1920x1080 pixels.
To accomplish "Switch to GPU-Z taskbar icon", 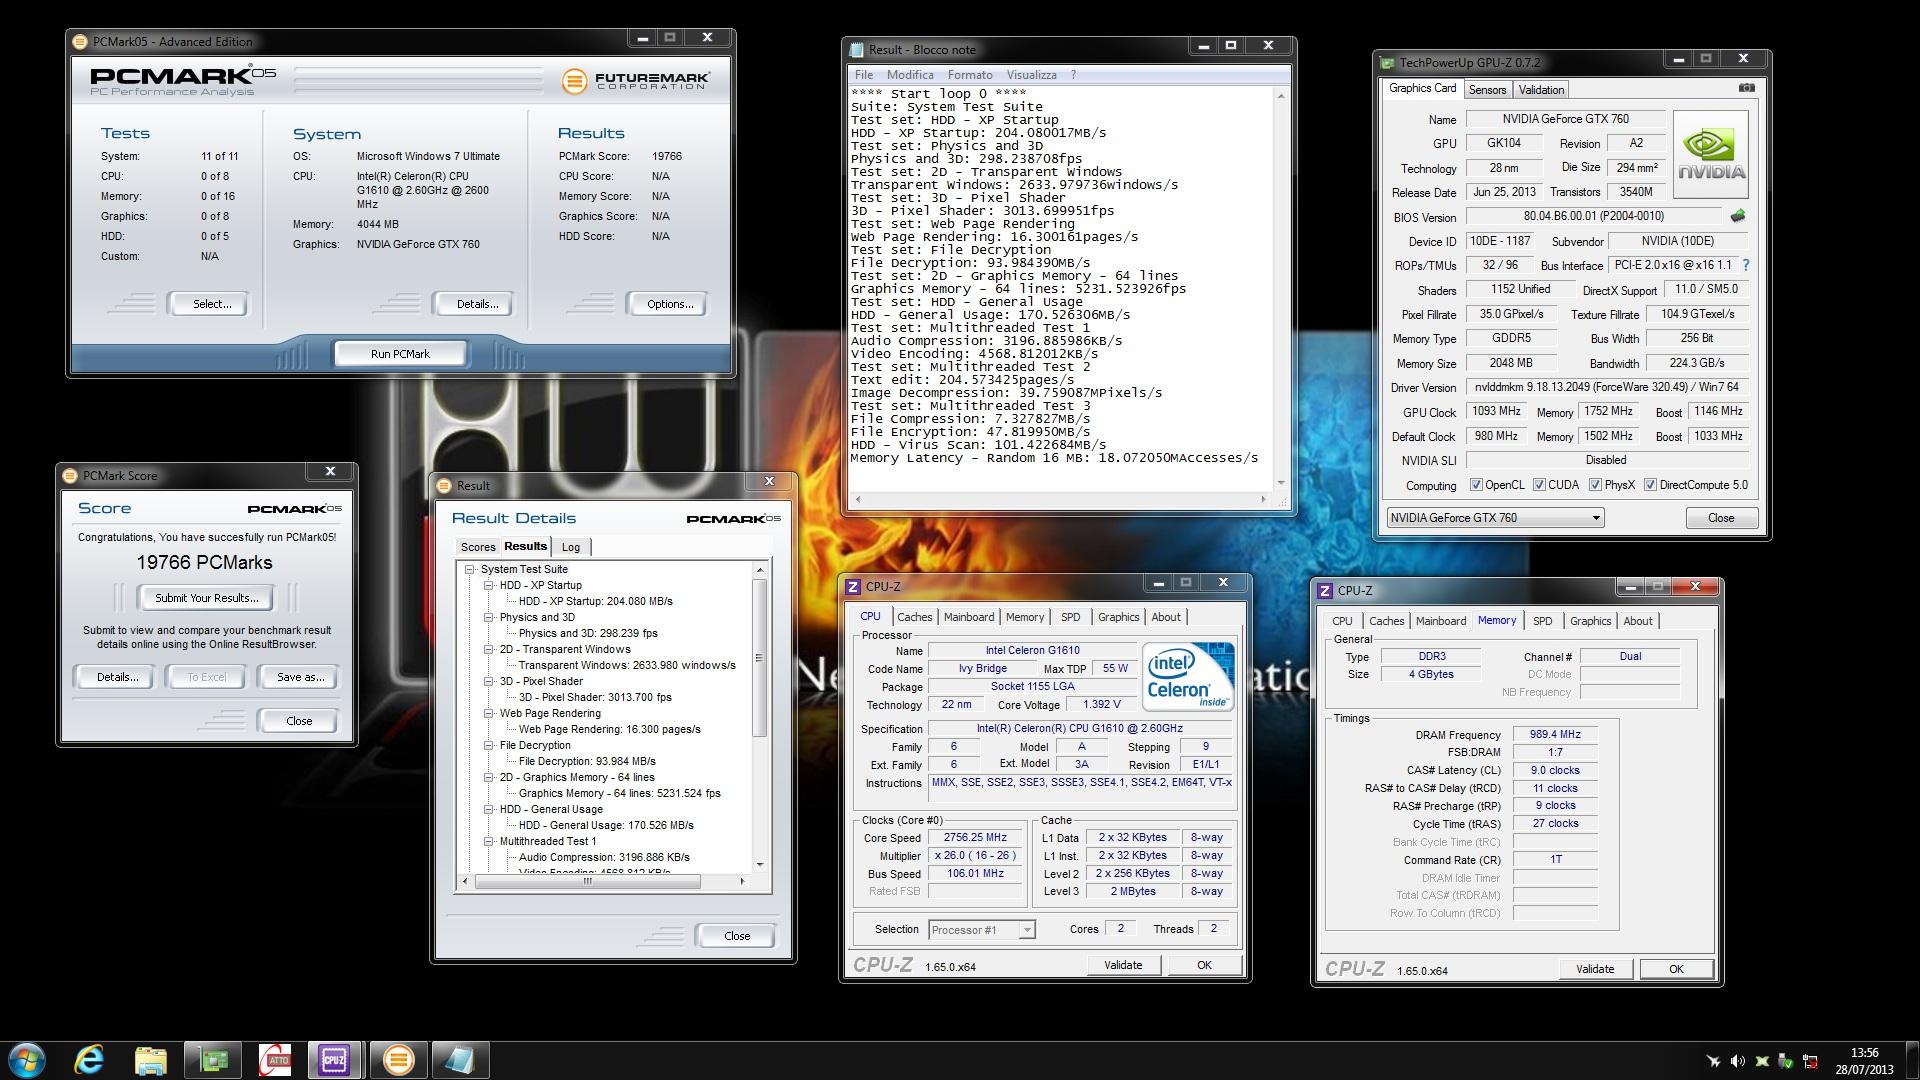I will 212,1060.
